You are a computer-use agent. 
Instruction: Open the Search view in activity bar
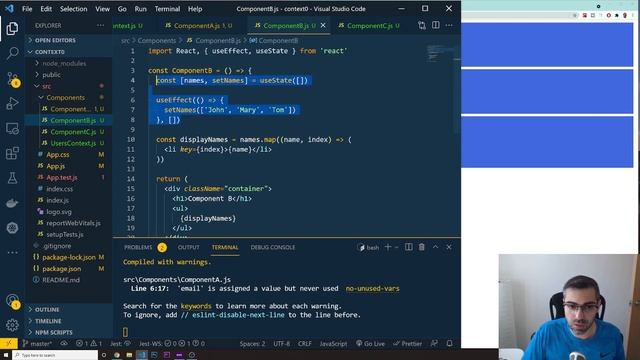click(x=12, y=53)
